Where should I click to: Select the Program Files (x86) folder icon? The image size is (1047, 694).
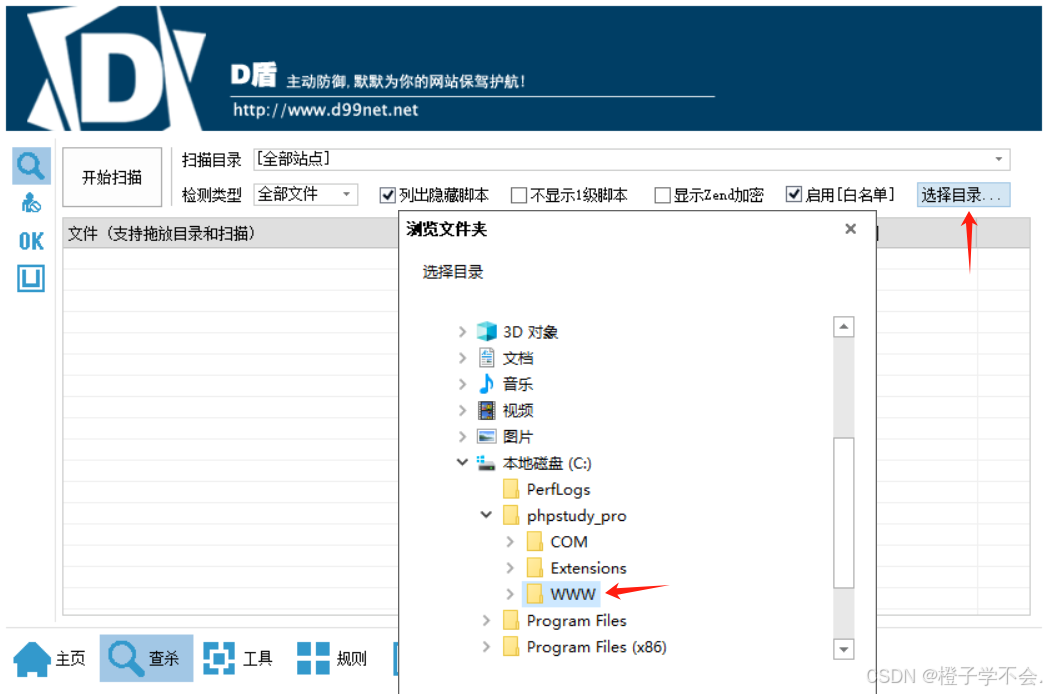(511, 647)
